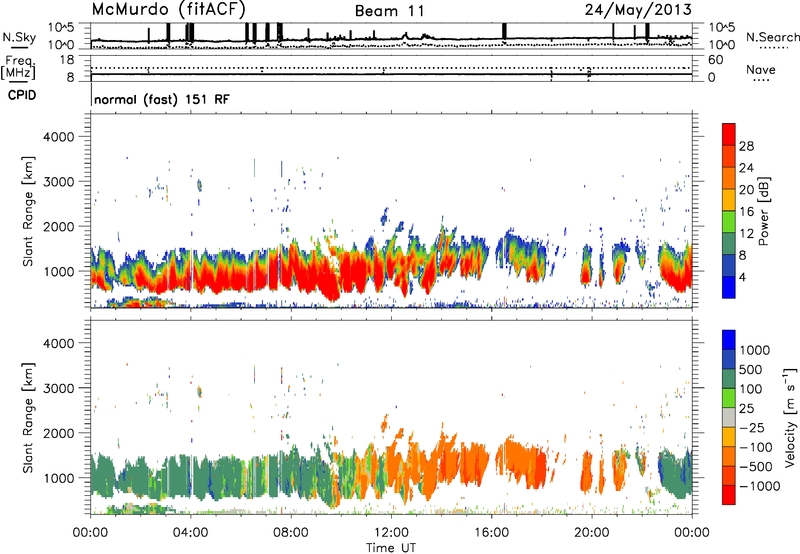Pick the 500–1000 blue Velocity swatch

click(729, 359)
